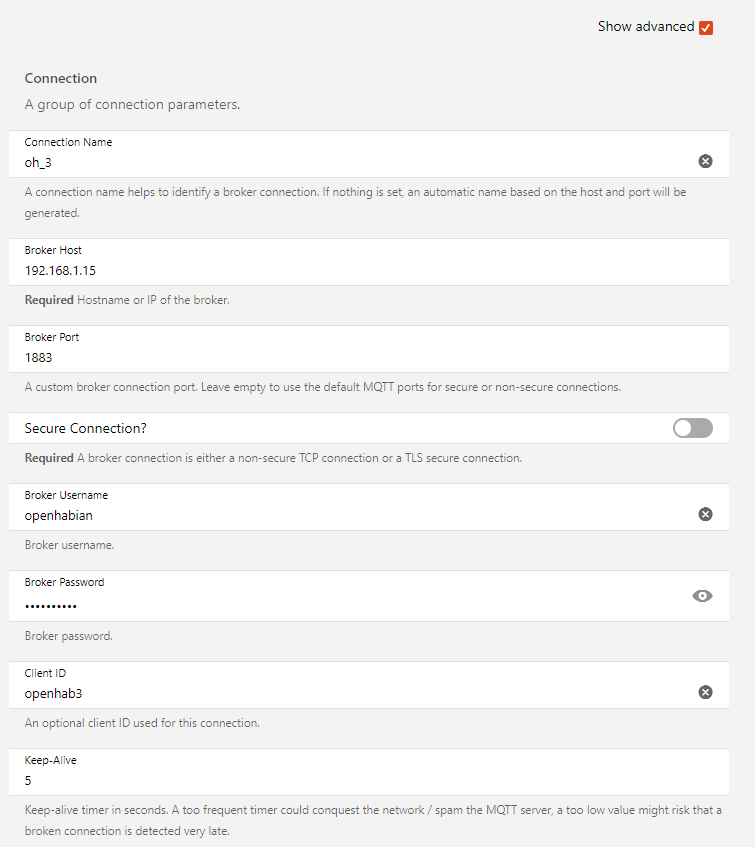Image resolution: width=755 pixels, height=847 pixels.
Task: Click the 'A group of connection parameters' subtitle
Action: tap(132, 104)
